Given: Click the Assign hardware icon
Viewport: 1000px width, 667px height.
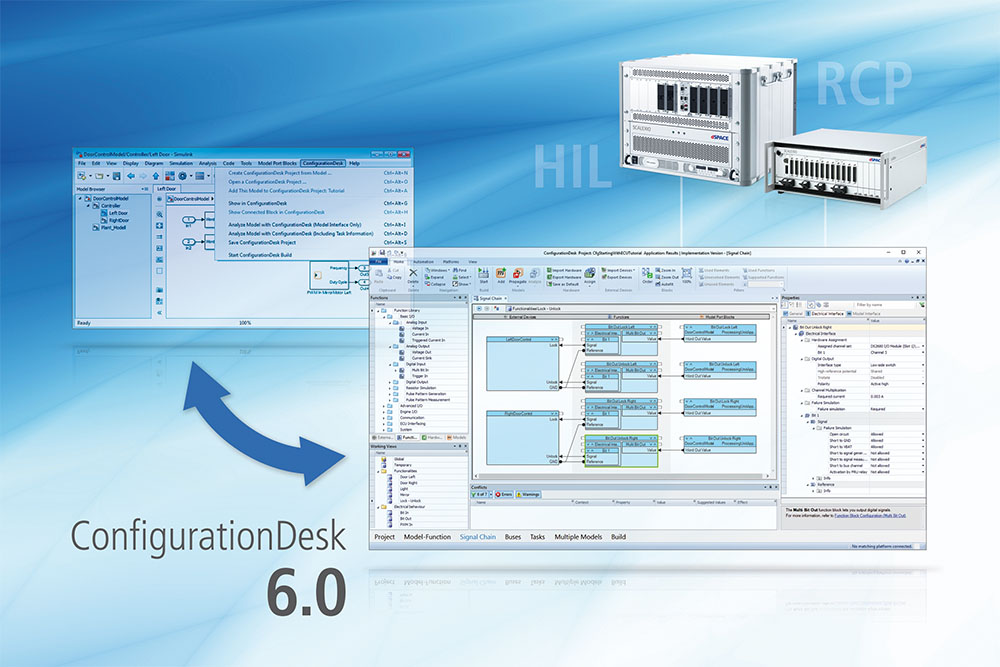Looking at the screenshot, I should [x=589, y=275].
